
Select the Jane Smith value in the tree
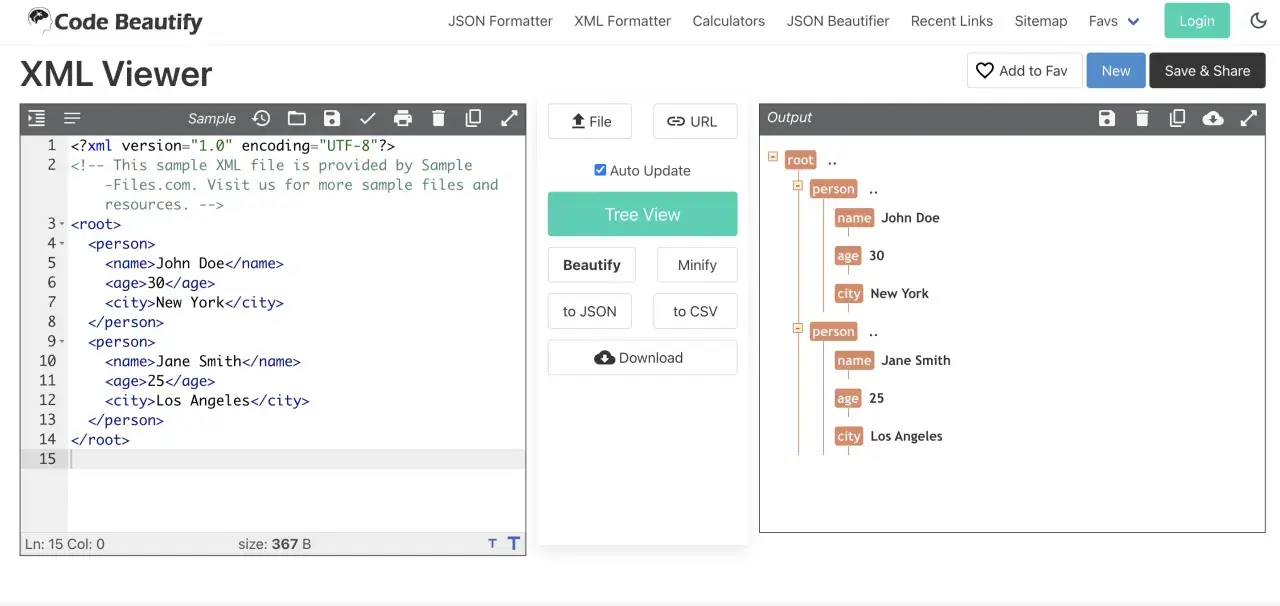click(916, 360)
